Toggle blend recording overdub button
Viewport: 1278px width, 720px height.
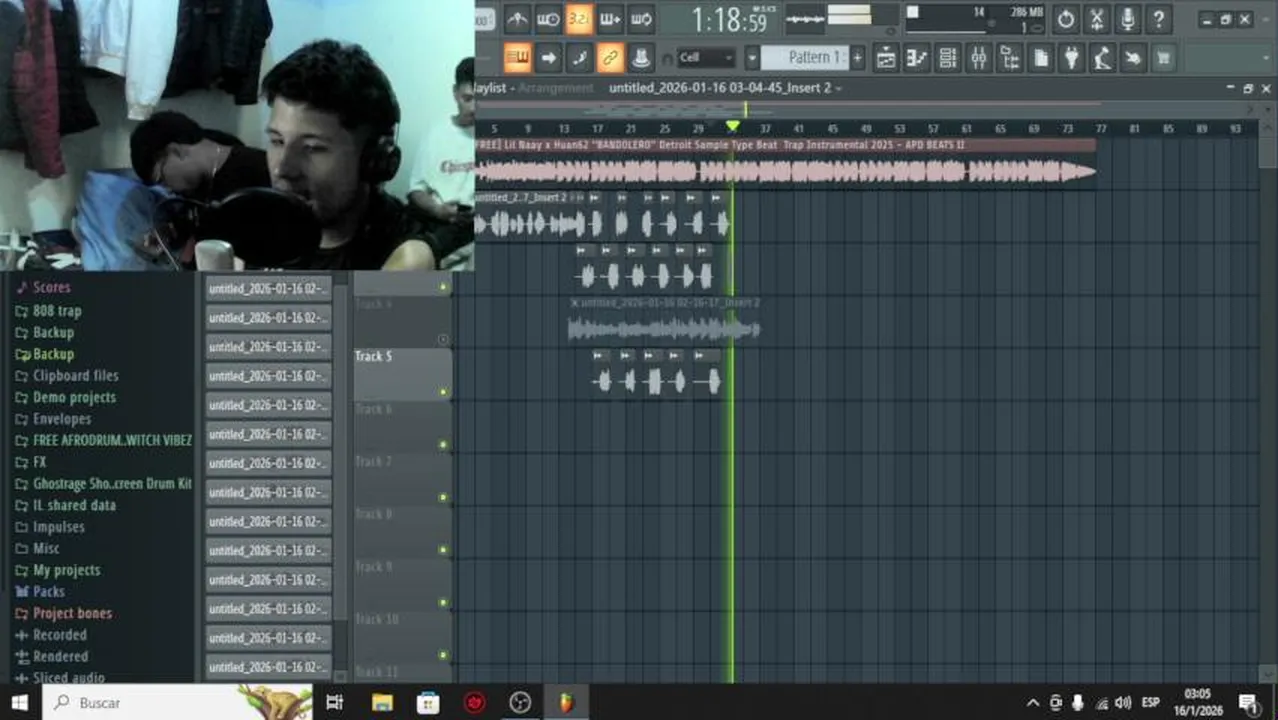(x=610, y=19)
